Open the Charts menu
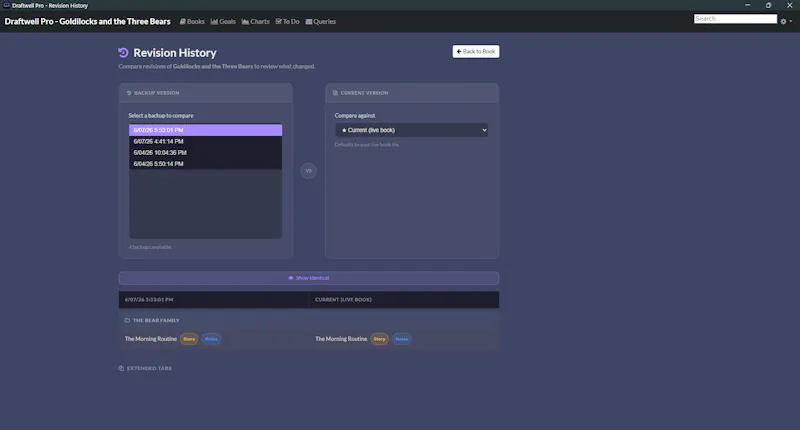Screen dimensions: 800x430 click(255, 21)
